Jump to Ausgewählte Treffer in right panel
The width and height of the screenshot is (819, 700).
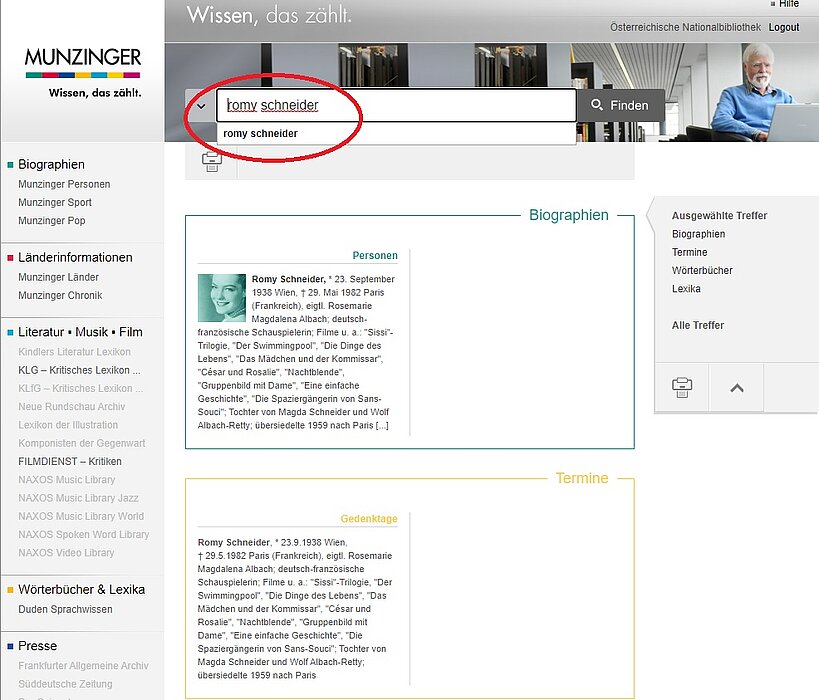[719, 215]
